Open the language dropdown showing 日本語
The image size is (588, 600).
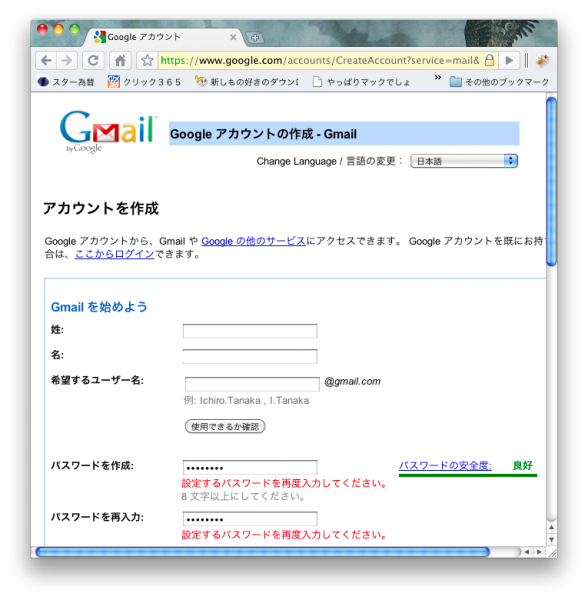pyautogui.click(x=464, y=161)
